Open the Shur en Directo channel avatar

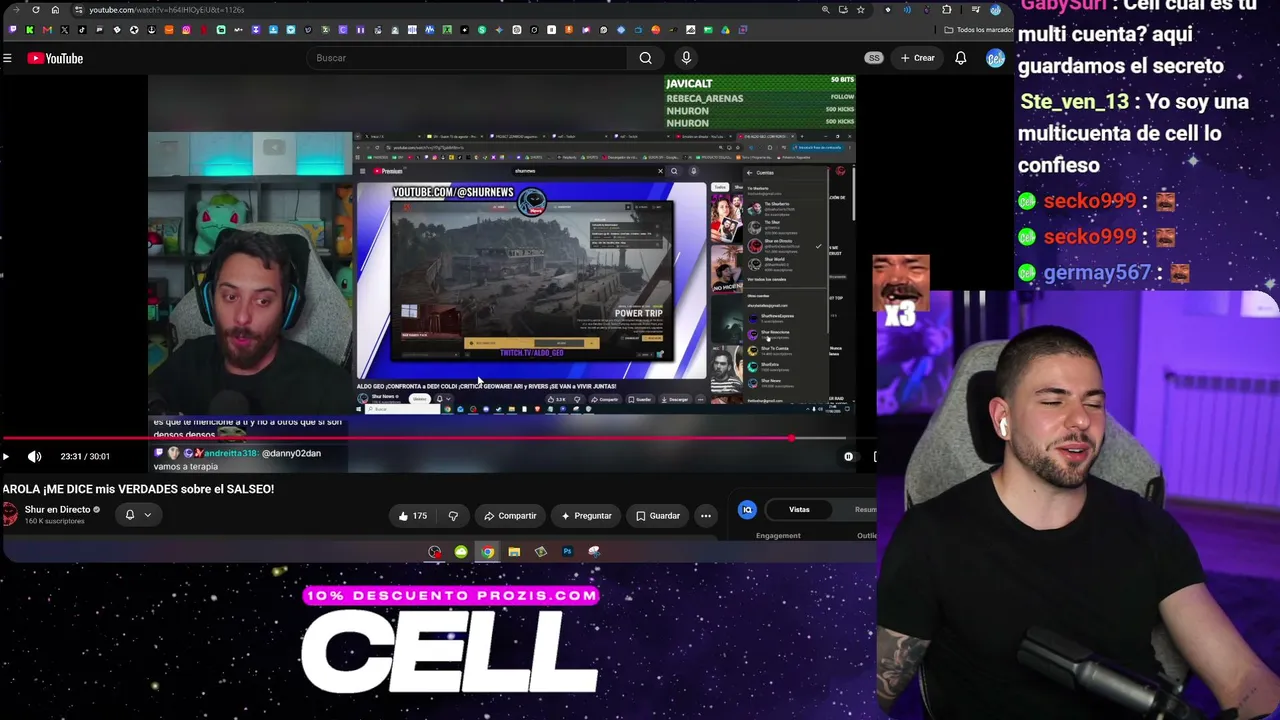pyautogui.click(x=9, y=514)
